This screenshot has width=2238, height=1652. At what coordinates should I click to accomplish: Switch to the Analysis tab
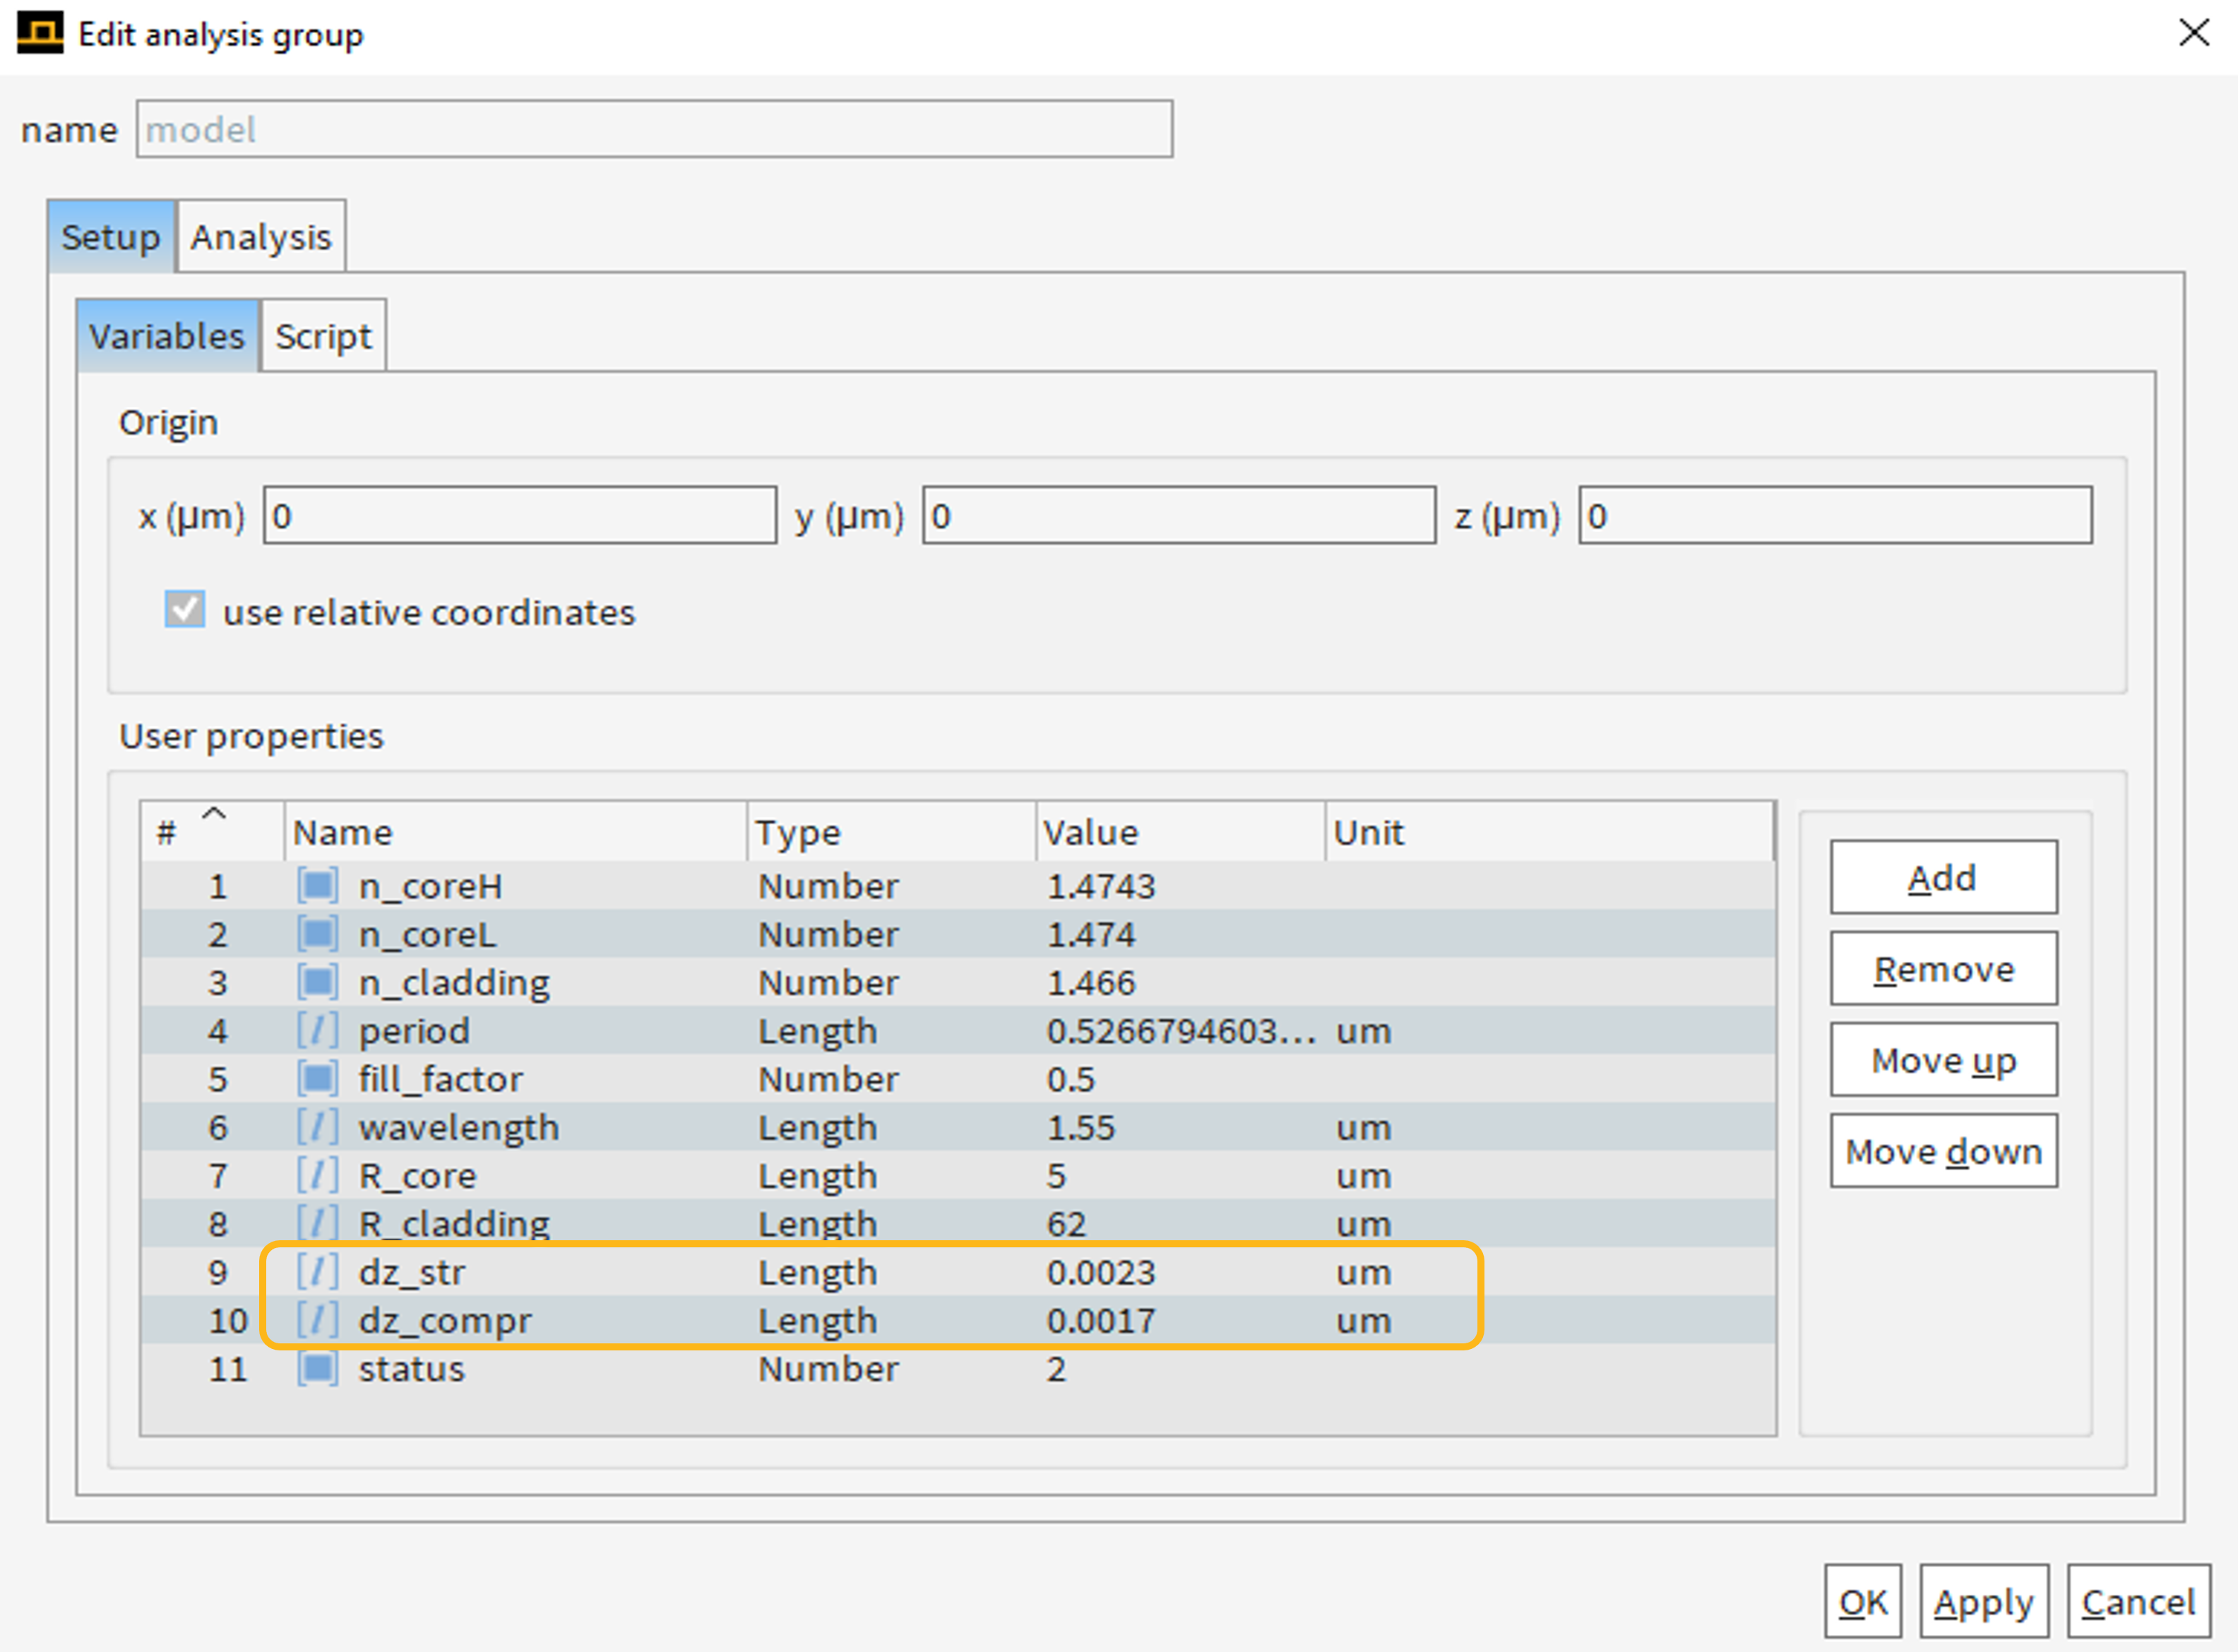pyautogui.click(x=261, y=237)
